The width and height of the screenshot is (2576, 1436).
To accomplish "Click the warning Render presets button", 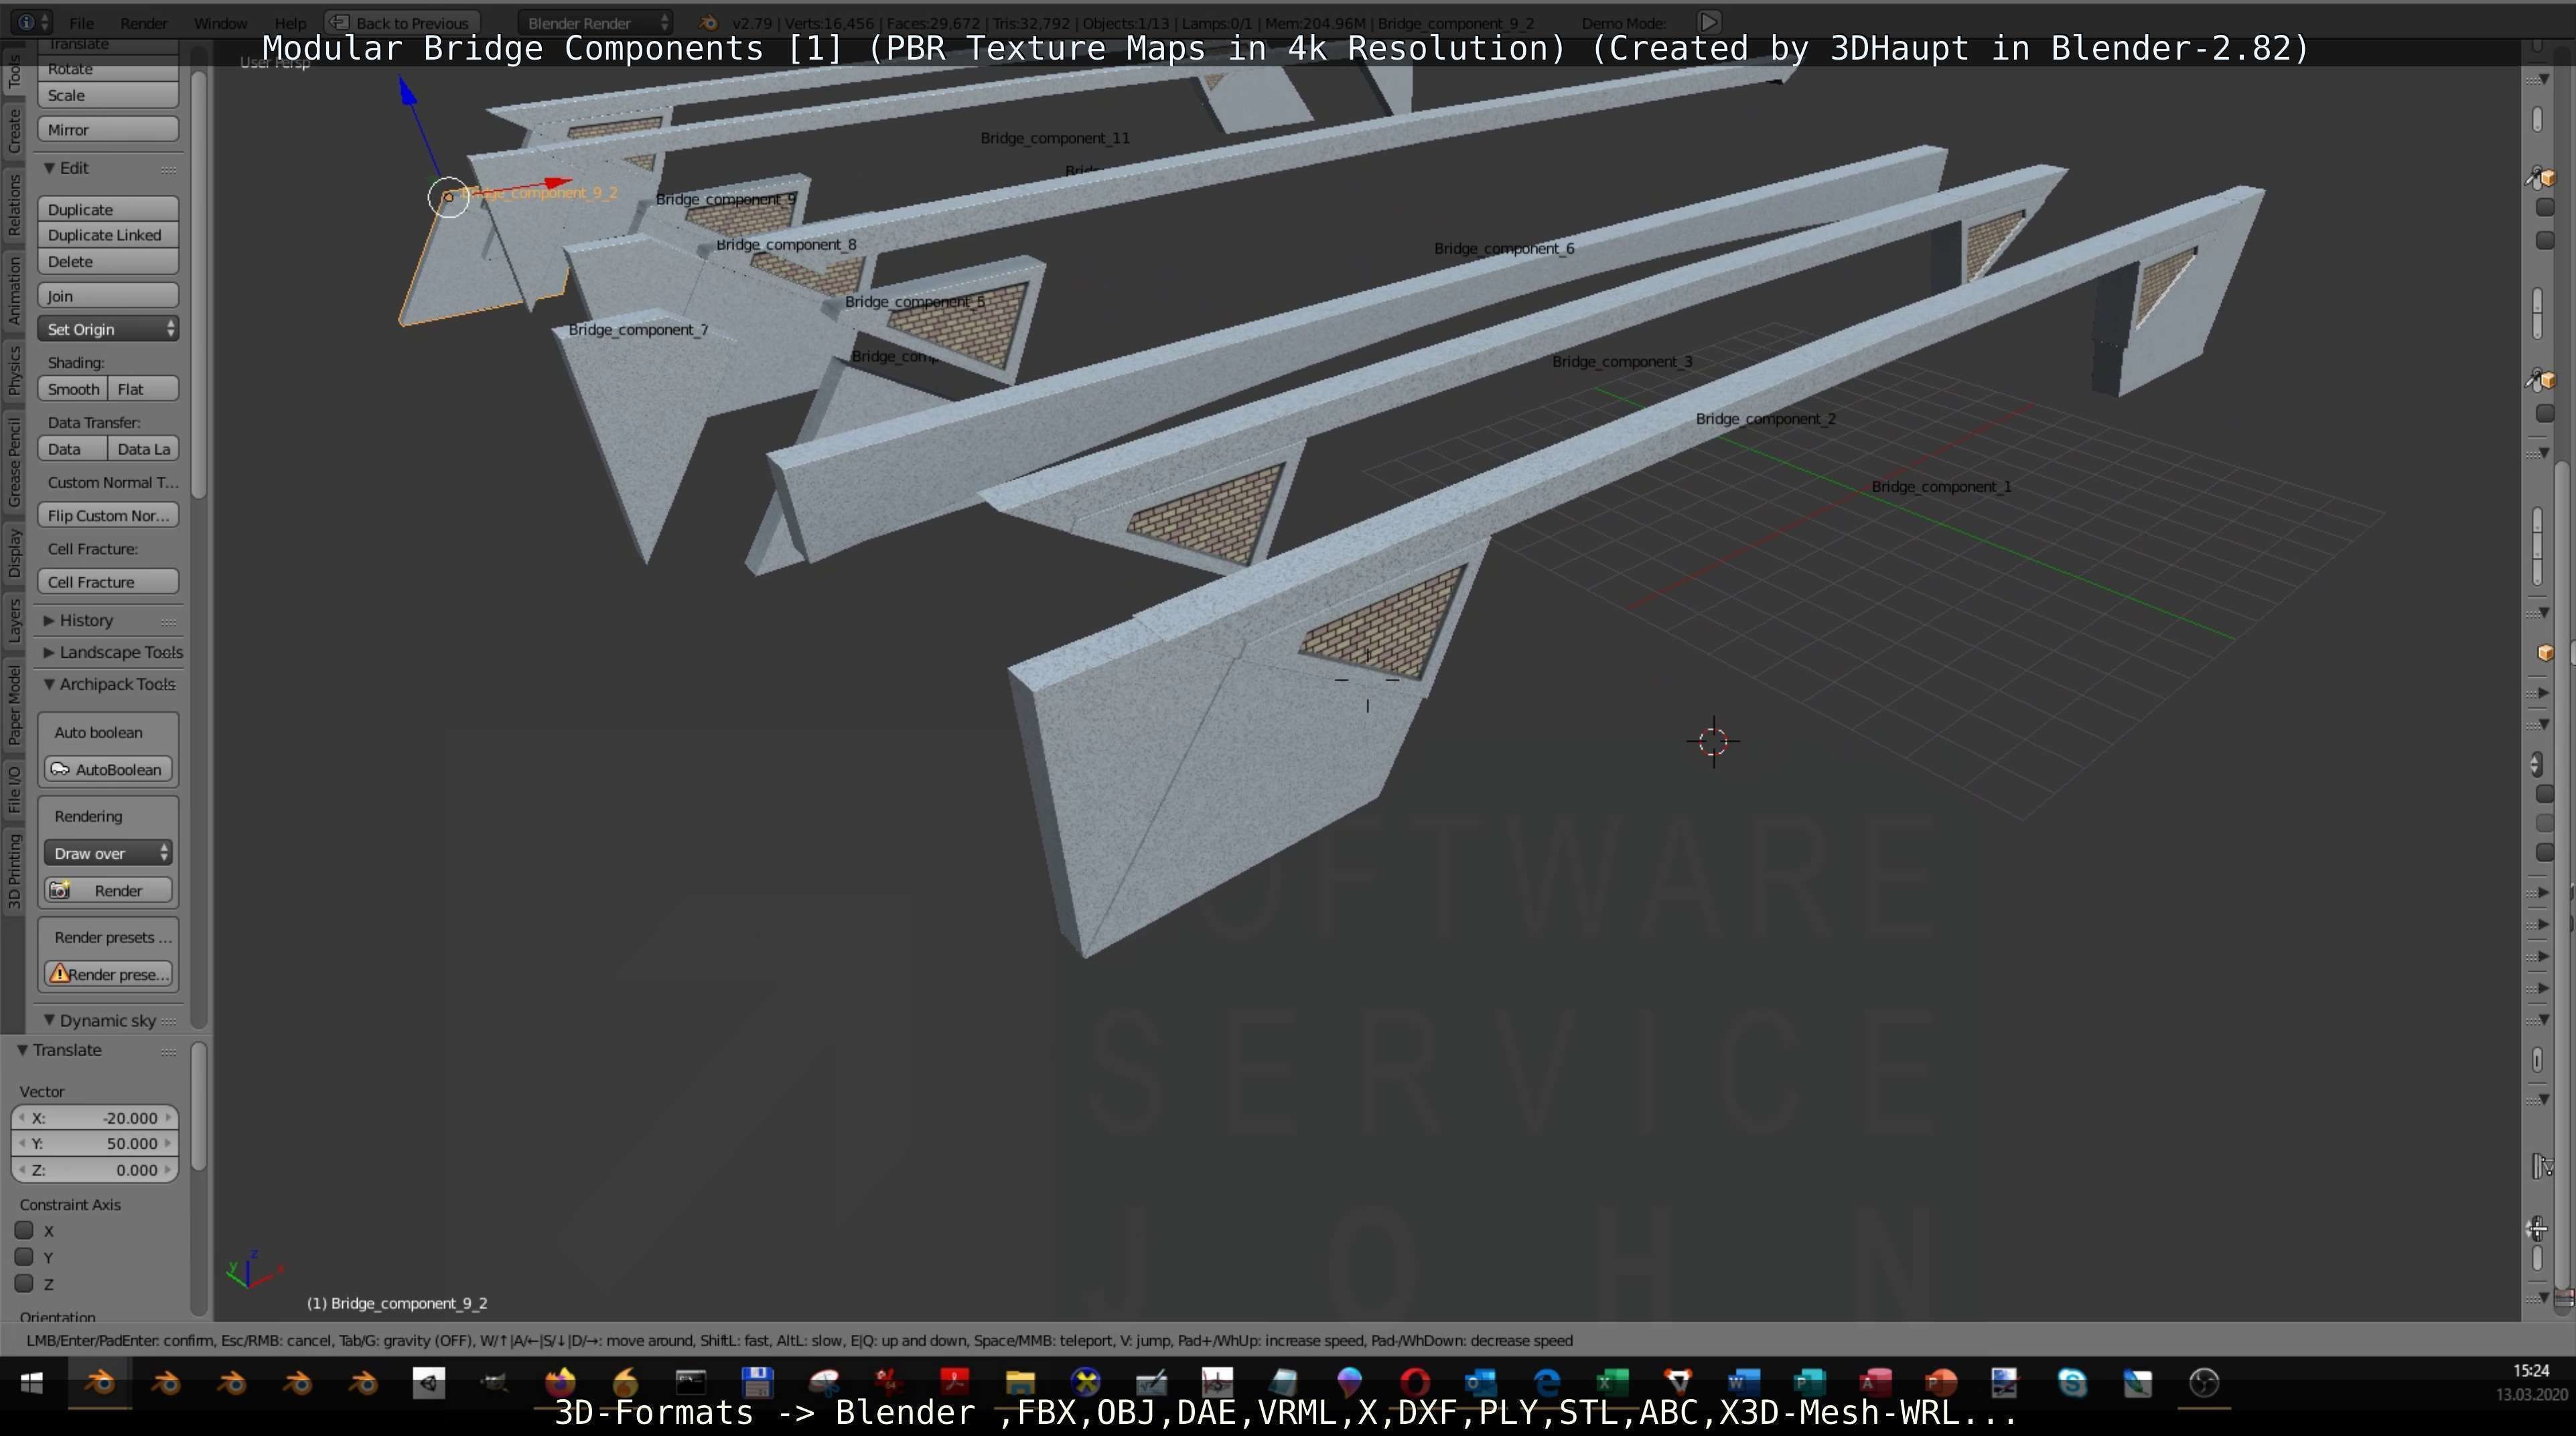I will 108,974.
